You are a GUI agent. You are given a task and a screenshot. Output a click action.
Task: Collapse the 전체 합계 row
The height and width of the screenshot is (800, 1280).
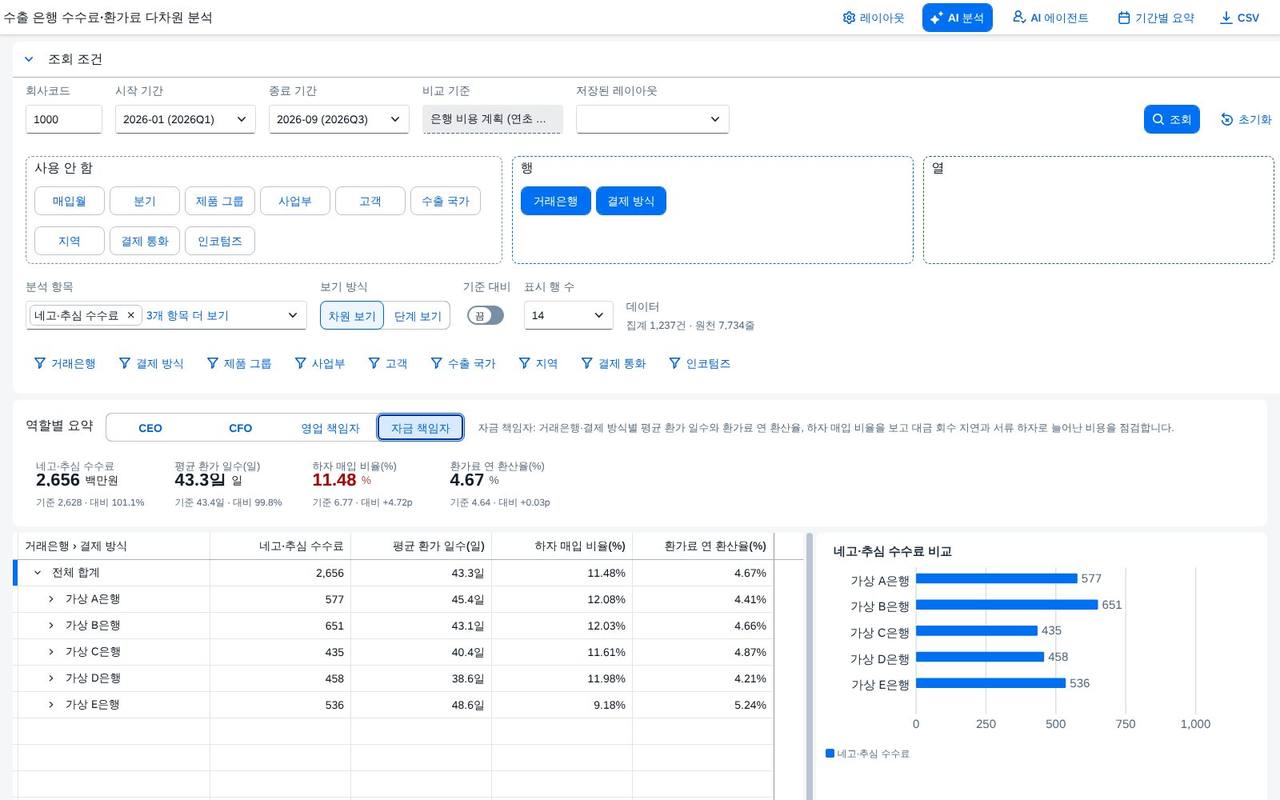point(38,573)
